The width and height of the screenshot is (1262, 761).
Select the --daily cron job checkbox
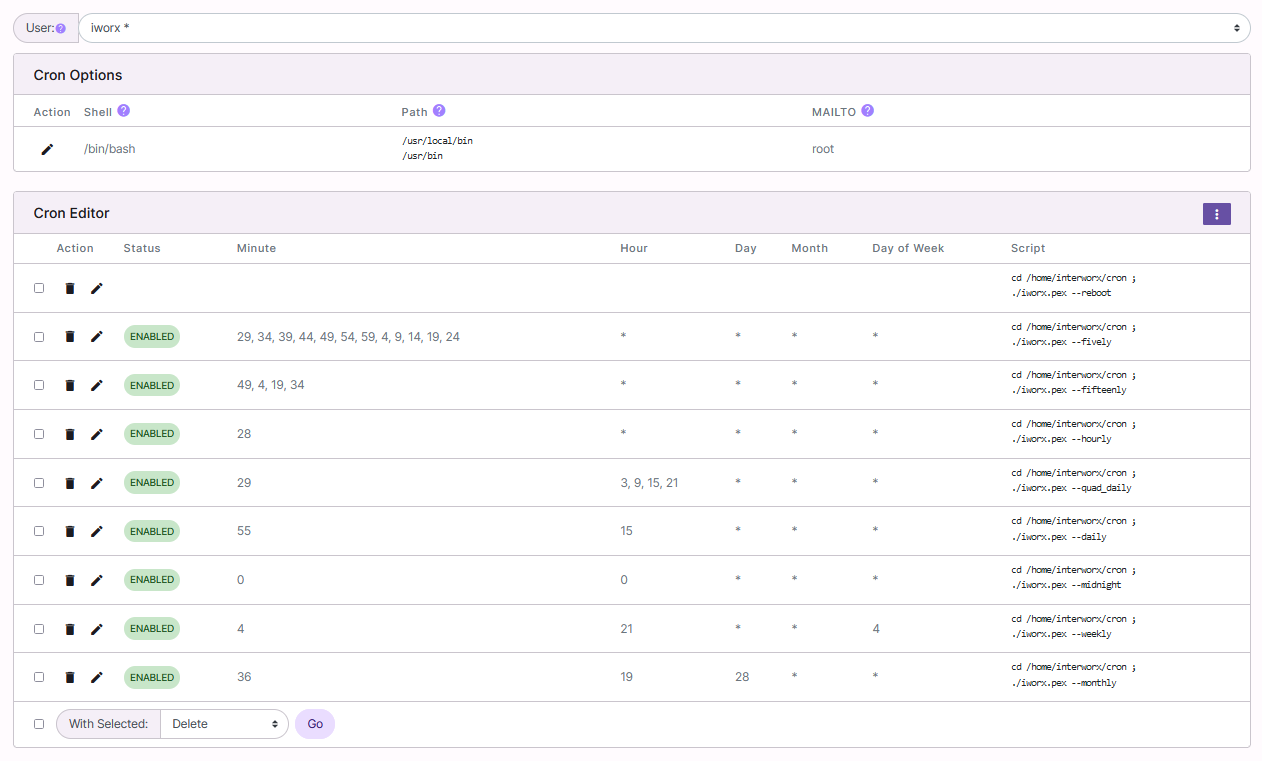click(x=39, y=531)
